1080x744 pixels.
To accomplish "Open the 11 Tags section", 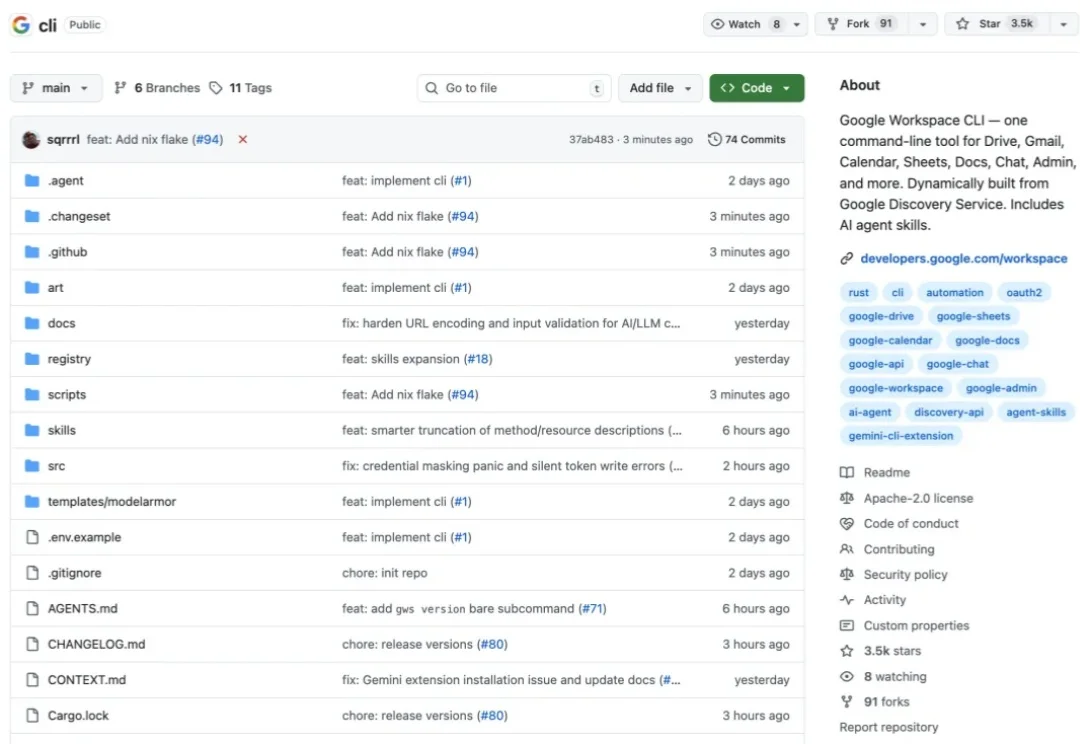I will (241, 88).
